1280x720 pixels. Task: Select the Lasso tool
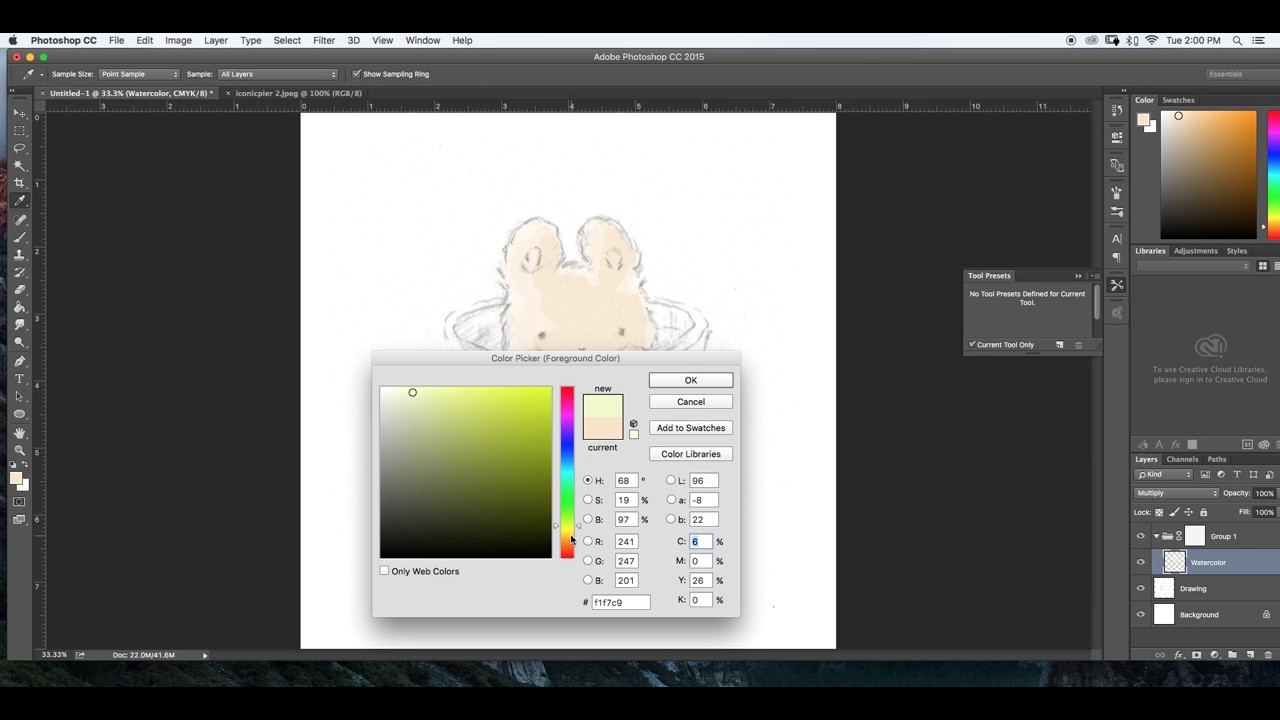coord(19,148)
